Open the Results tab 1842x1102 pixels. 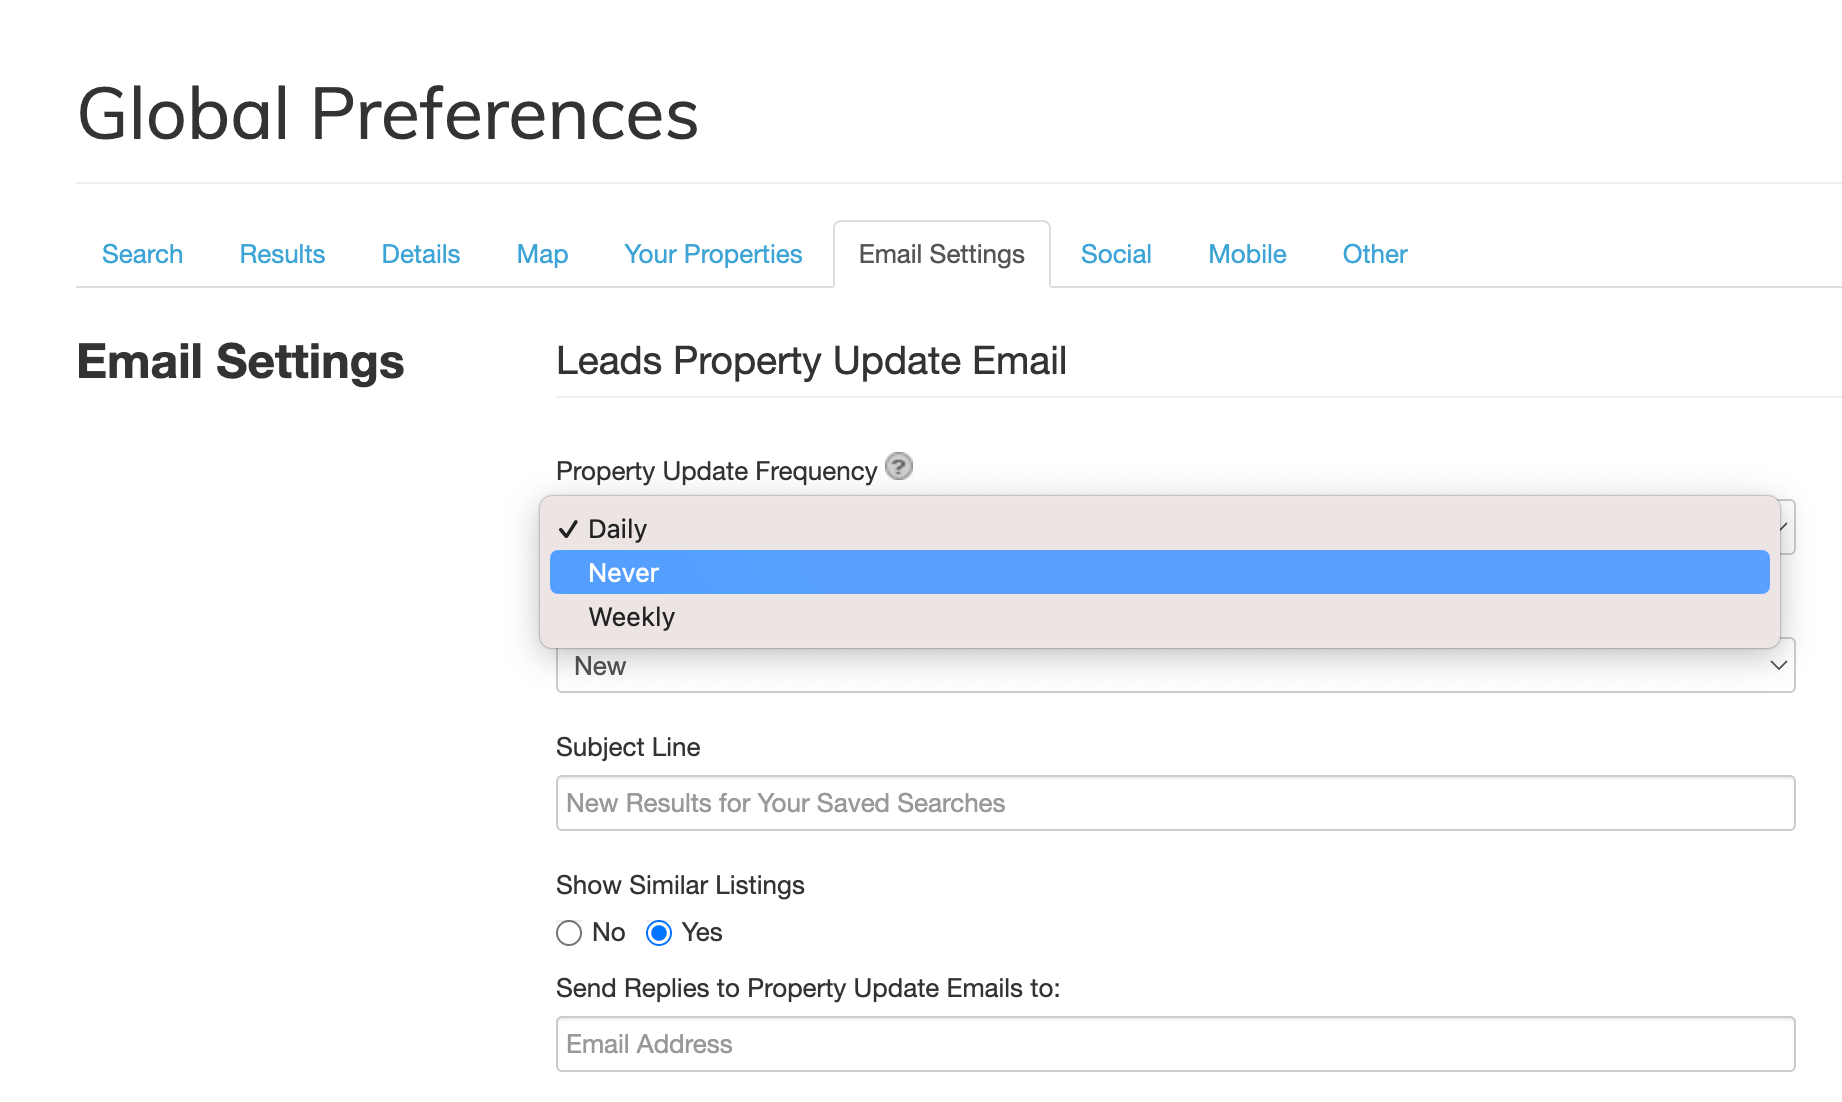coord(282,254)
